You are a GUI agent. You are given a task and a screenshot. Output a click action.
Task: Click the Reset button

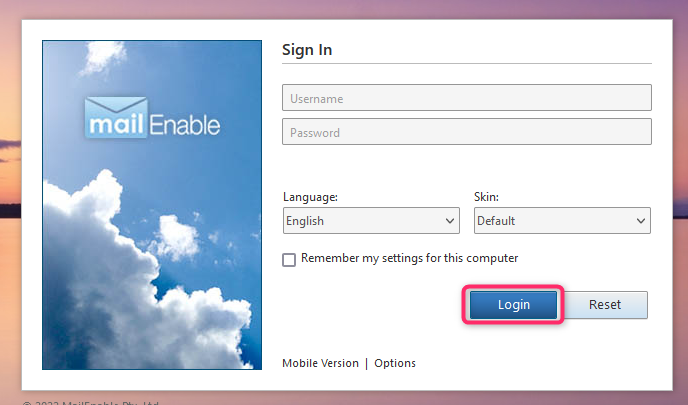[605, 305]
